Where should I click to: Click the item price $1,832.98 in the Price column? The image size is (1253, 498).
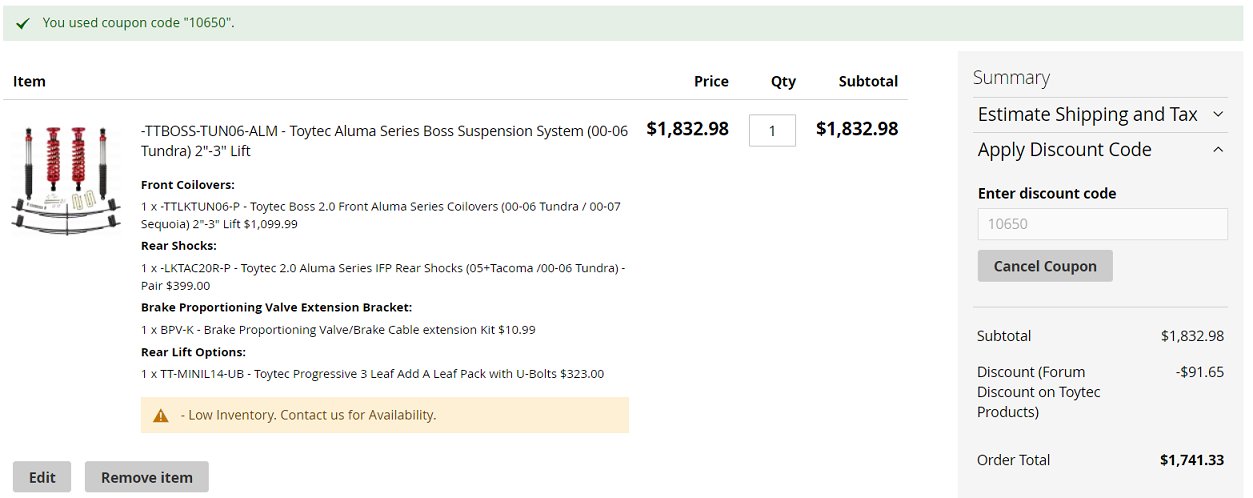point(688,128)
